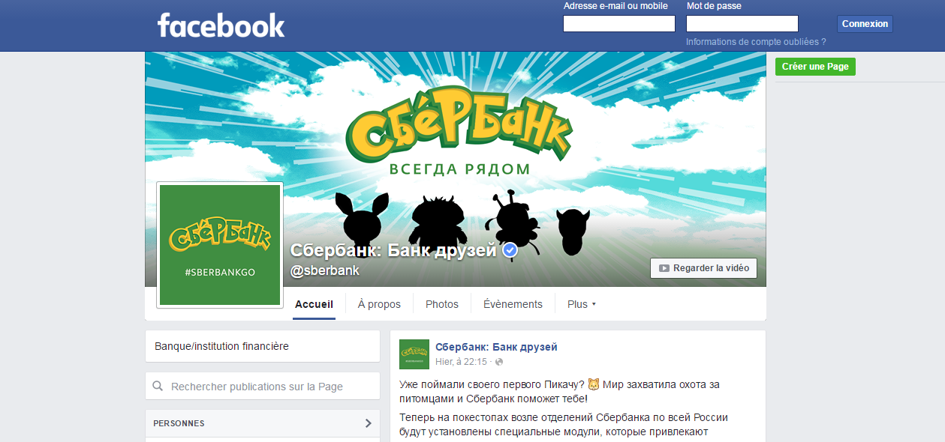Click the blue verified badge icon
Viewport: 945px width, 442px height.
click(510, 250)
